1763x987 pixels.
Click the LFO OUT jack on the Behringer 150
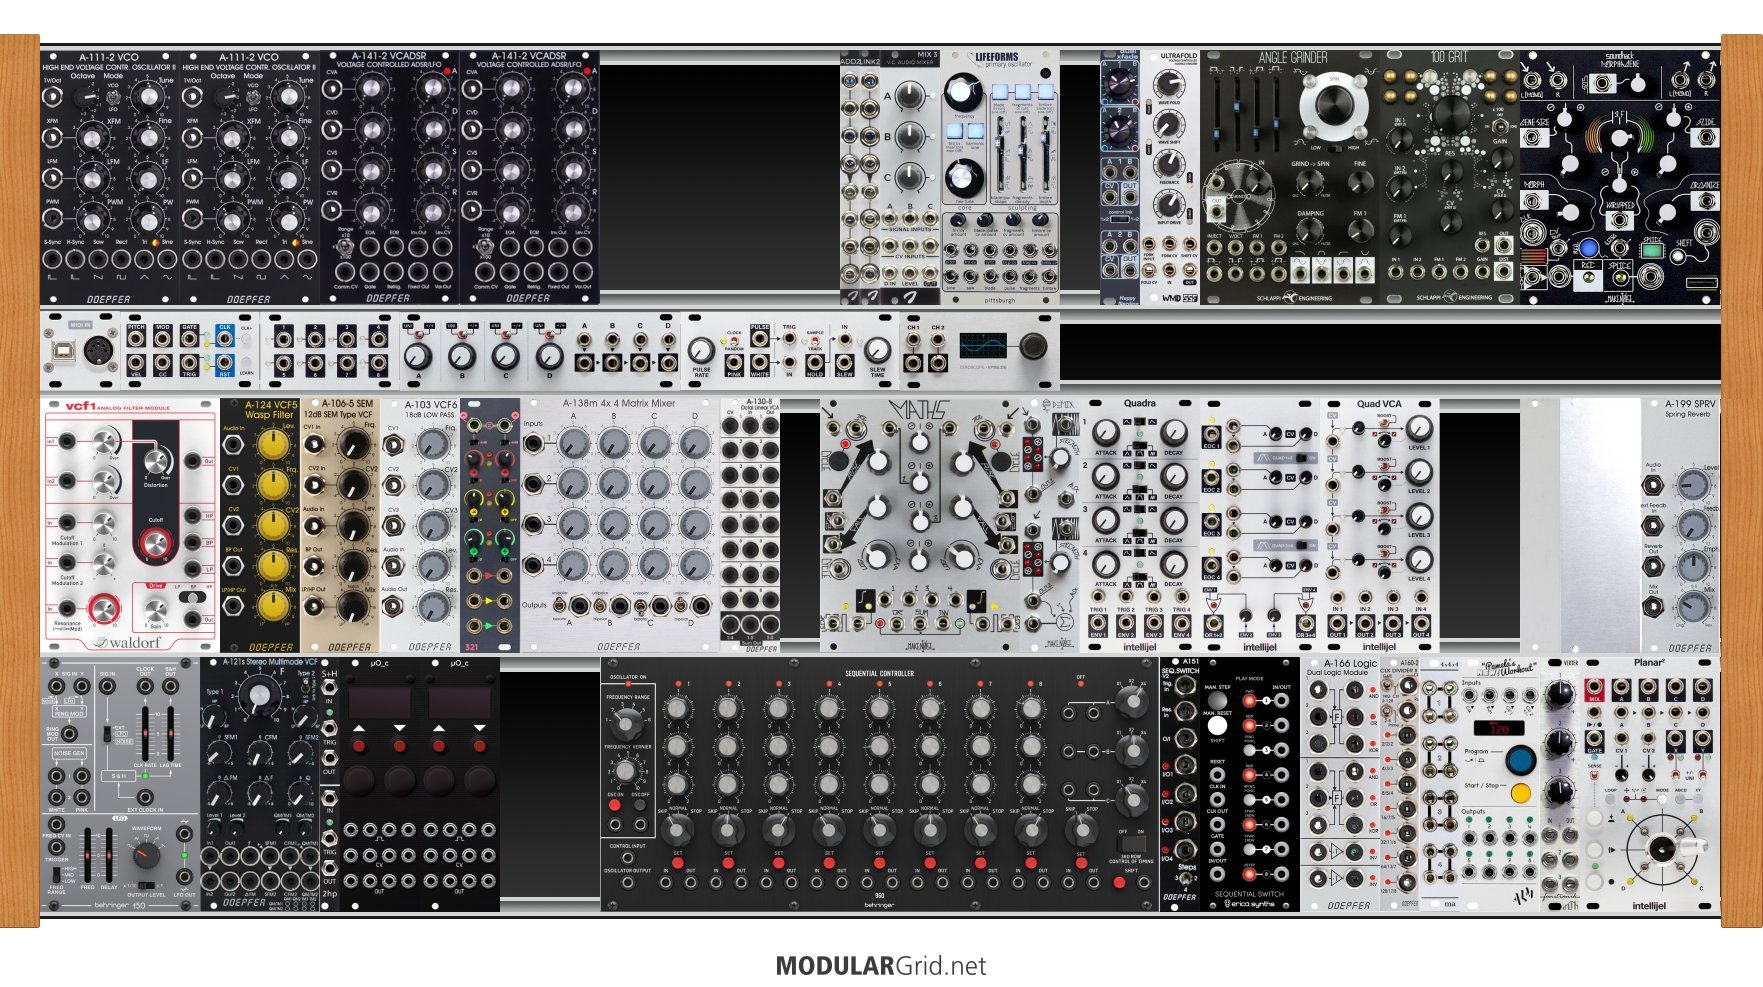184,877
